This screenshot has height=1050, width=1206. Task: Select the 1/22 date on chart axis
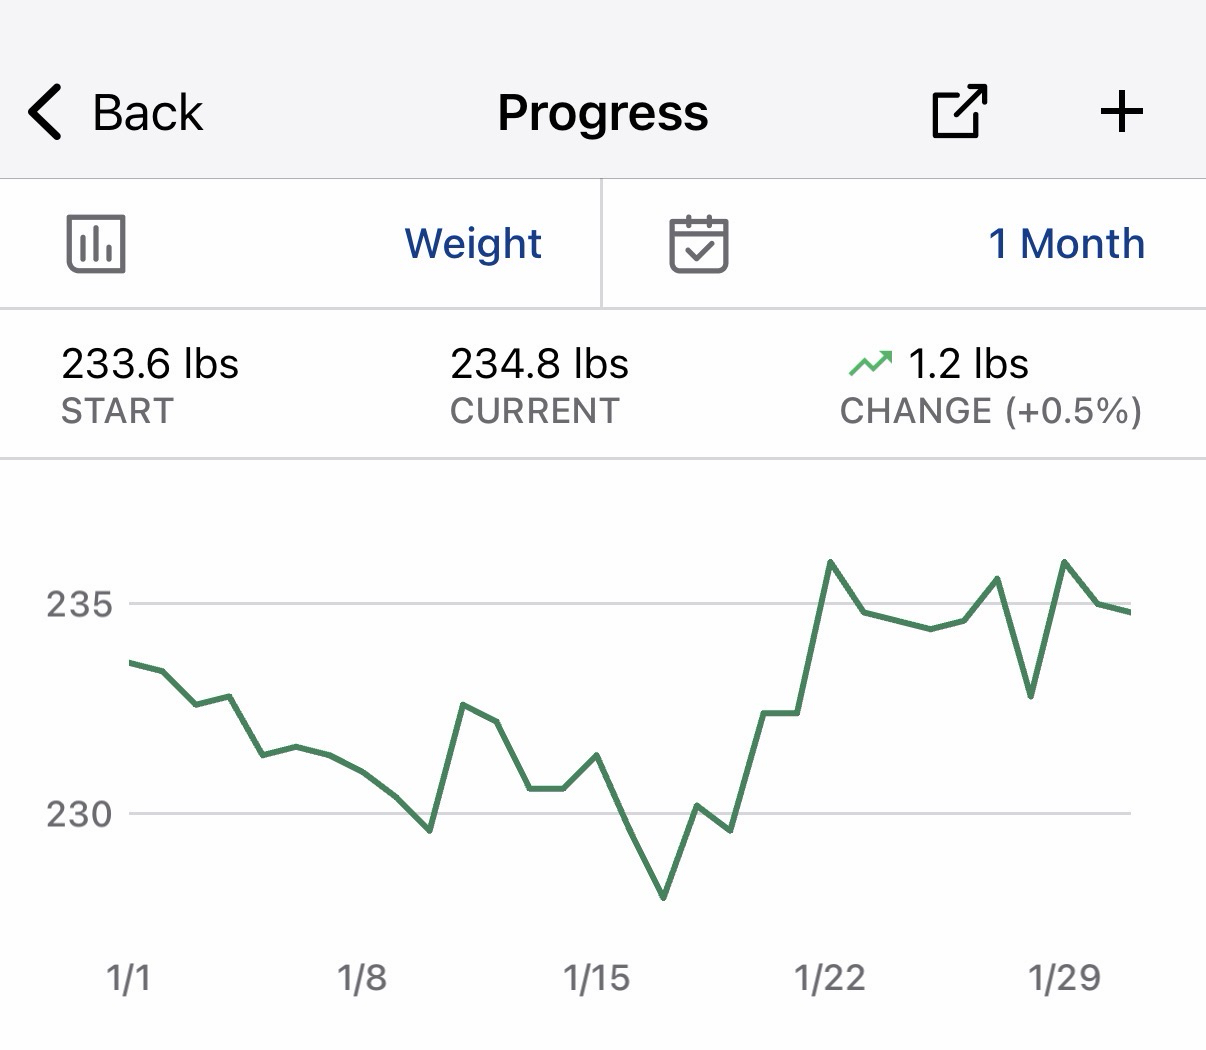[x=830, y=977]
